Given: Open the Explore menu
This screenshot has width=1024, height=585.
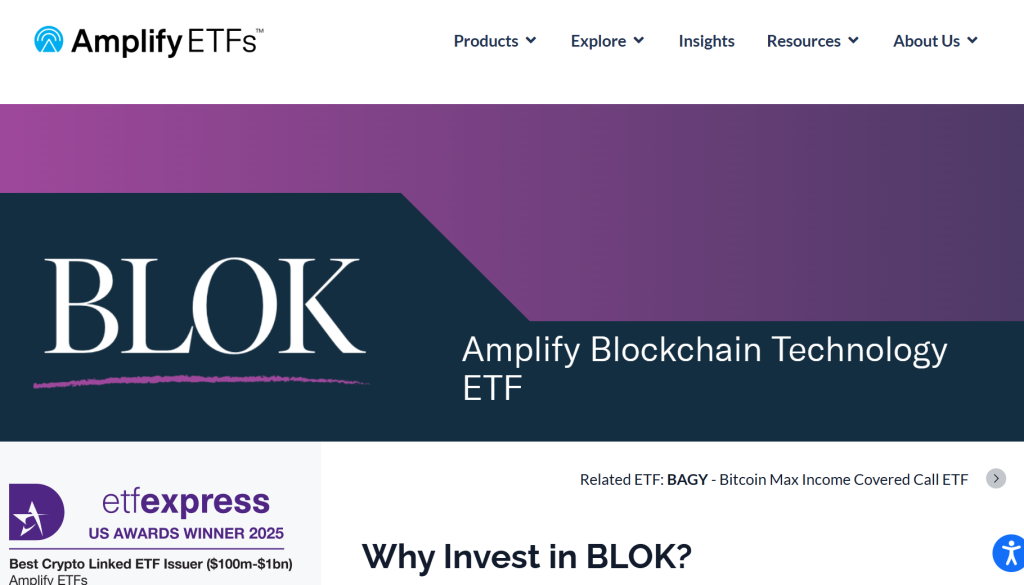Looking at the screenshot, I should coord(598,41).
